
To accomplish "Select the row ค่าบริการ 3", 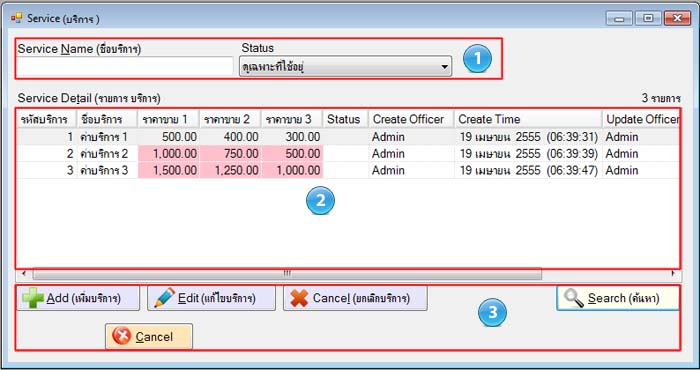I will [349, 170].
